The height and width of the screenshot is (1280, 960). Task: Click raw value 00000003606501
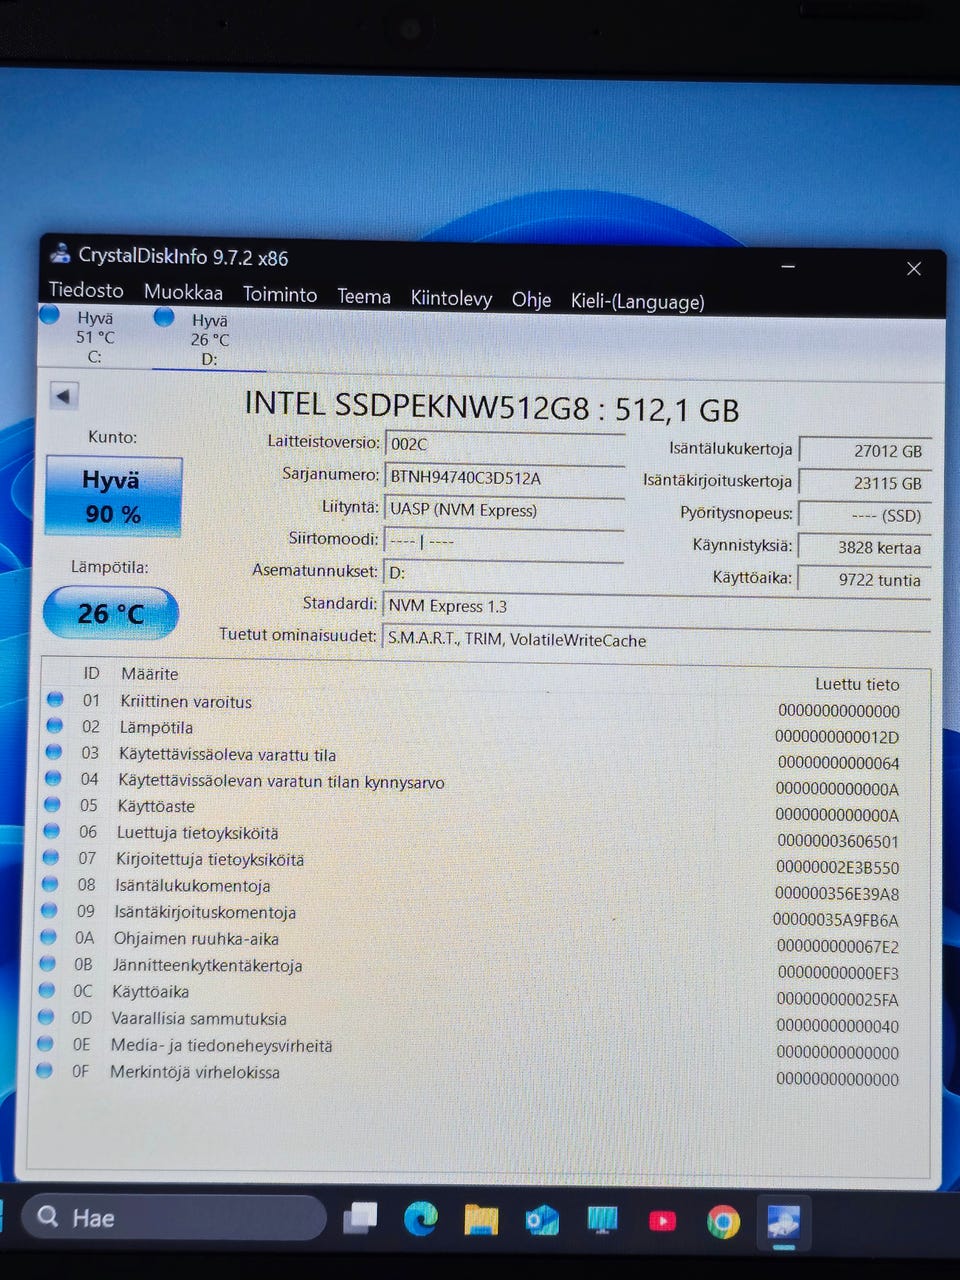[x=837, y=842]
